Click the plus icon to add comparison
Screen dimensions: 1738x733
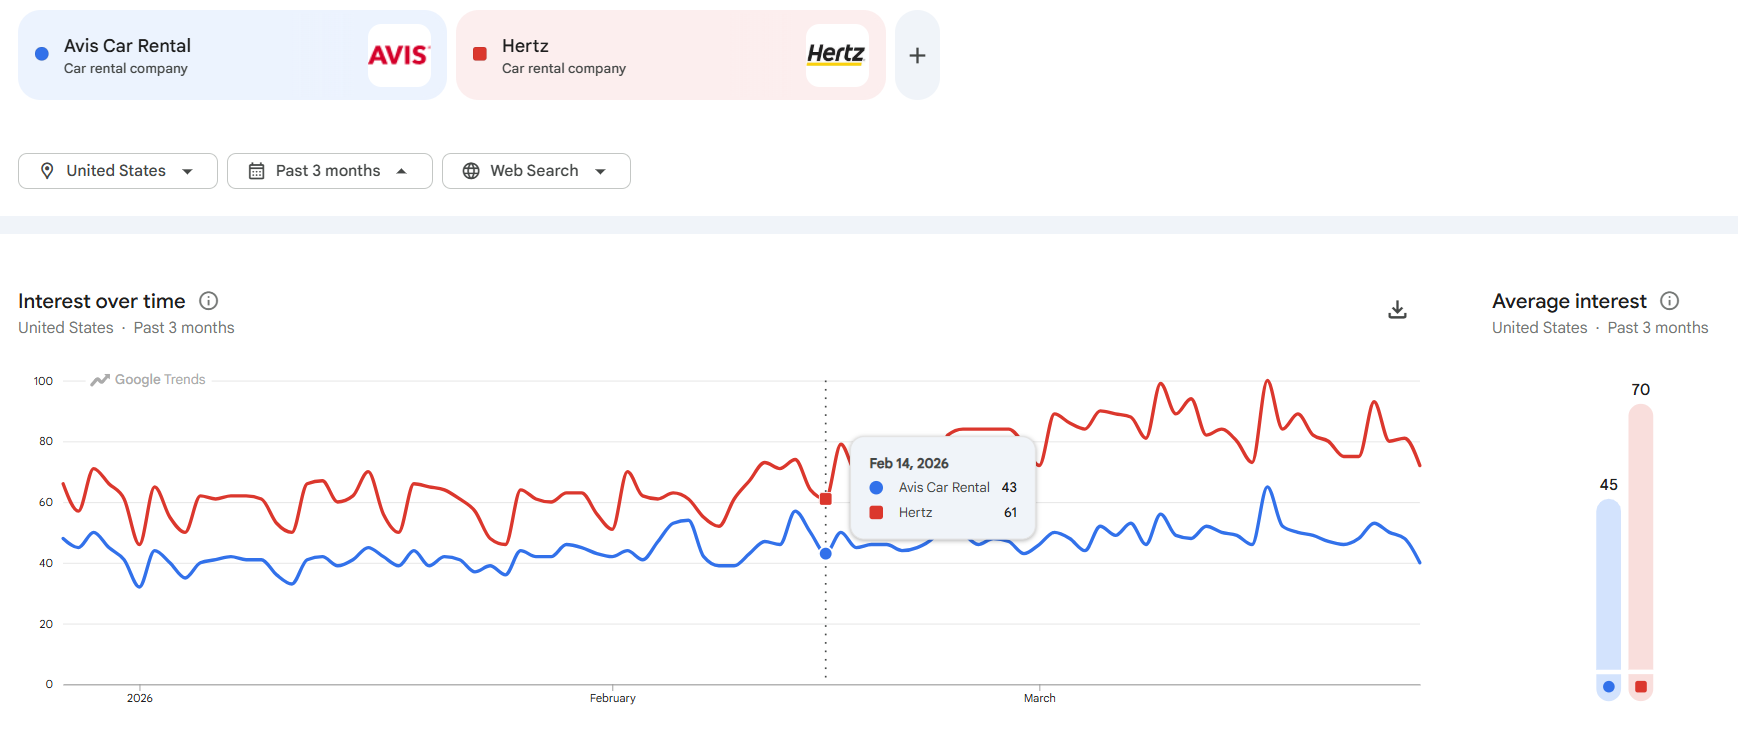pyautogui.click(x=917, y=56)
